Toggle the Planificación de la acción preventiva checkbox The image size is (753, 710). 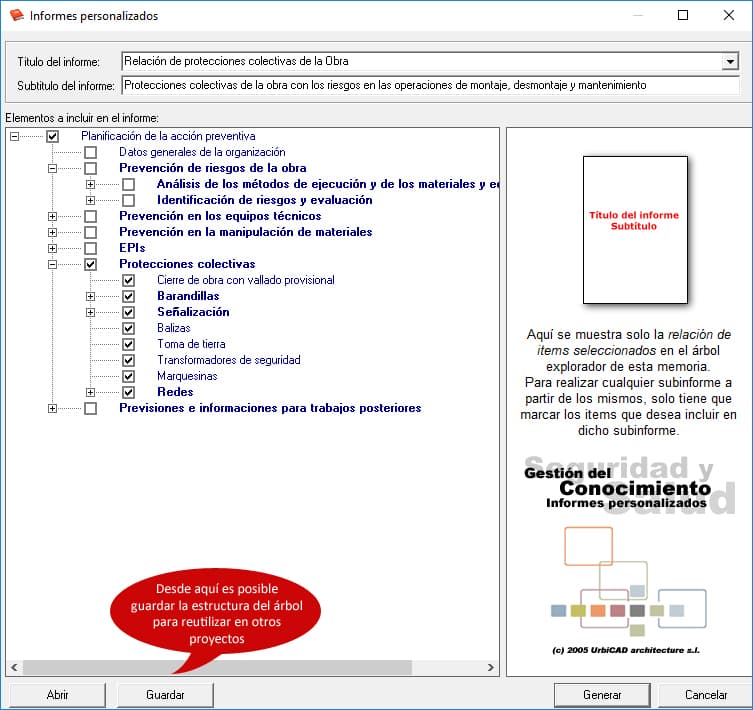click(x=52, y=136)
